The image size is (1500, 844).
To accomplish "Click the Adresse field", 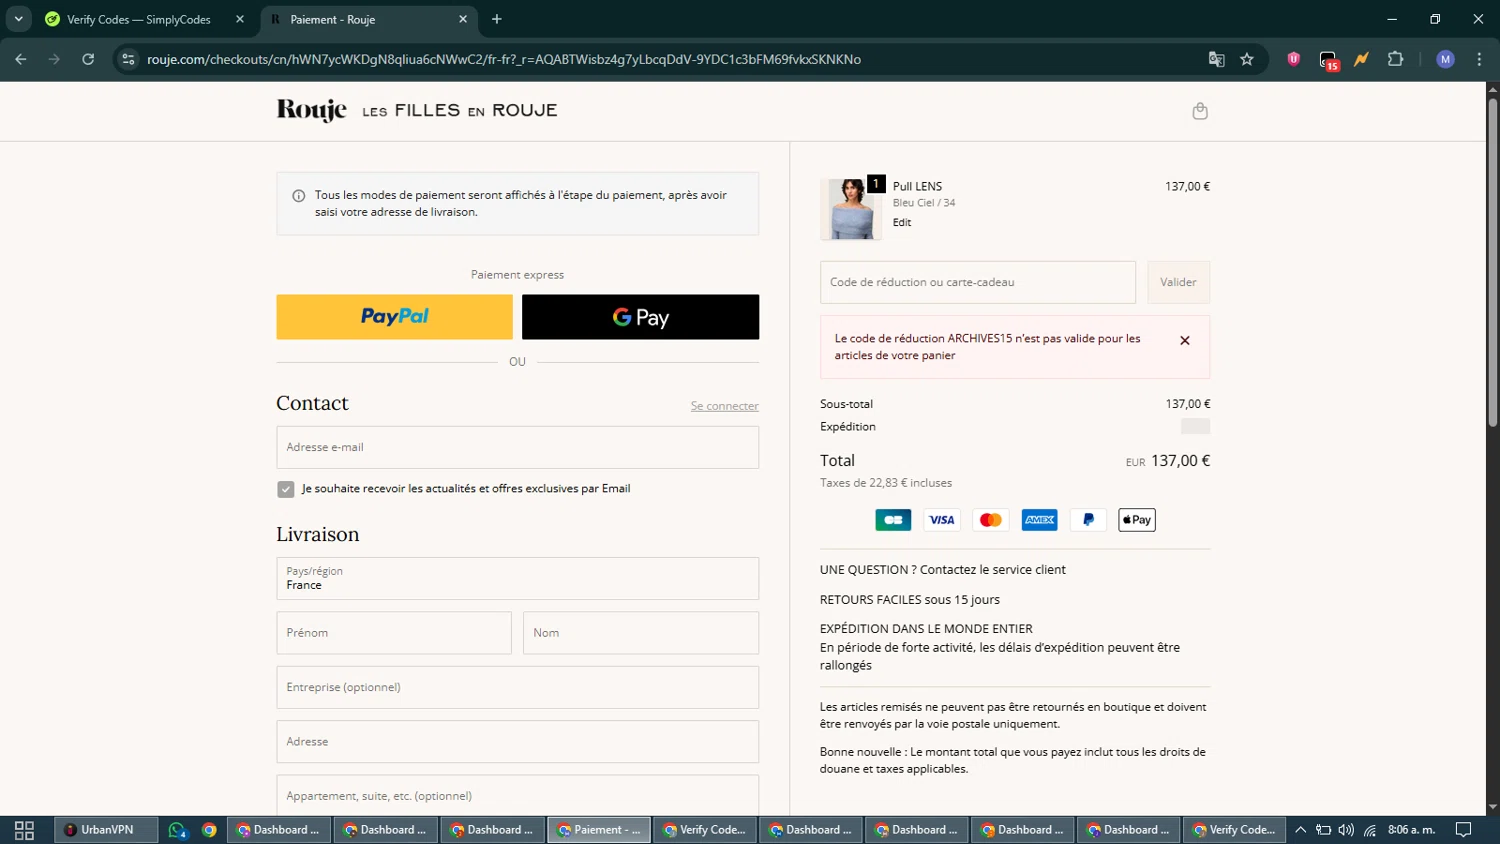I will 517,742.
